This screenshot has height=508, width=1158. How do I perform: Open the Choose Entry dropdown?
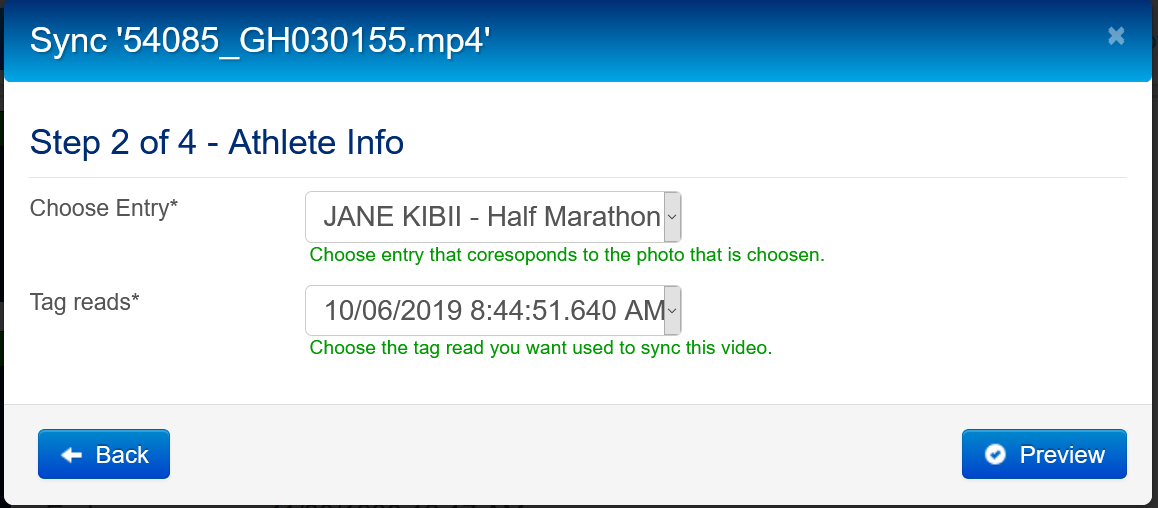[x=492, y=217]
